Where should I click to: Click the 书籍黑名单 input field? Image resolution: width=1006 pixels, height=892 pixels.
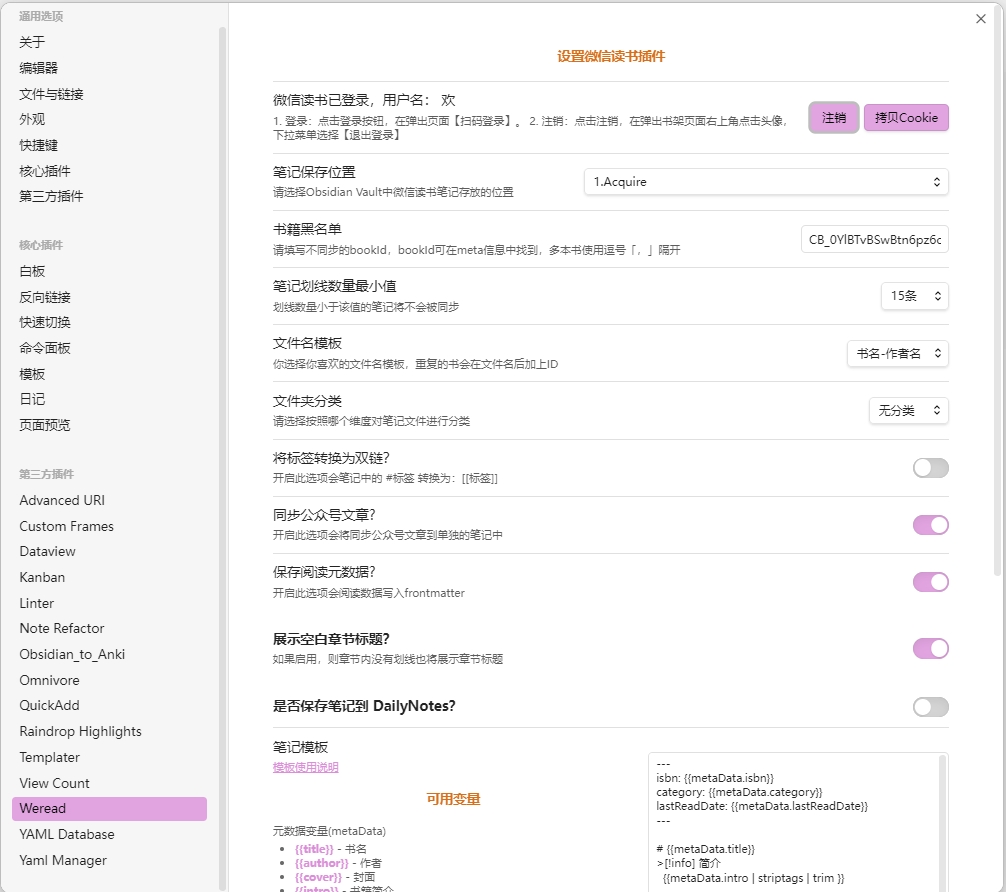875,239
